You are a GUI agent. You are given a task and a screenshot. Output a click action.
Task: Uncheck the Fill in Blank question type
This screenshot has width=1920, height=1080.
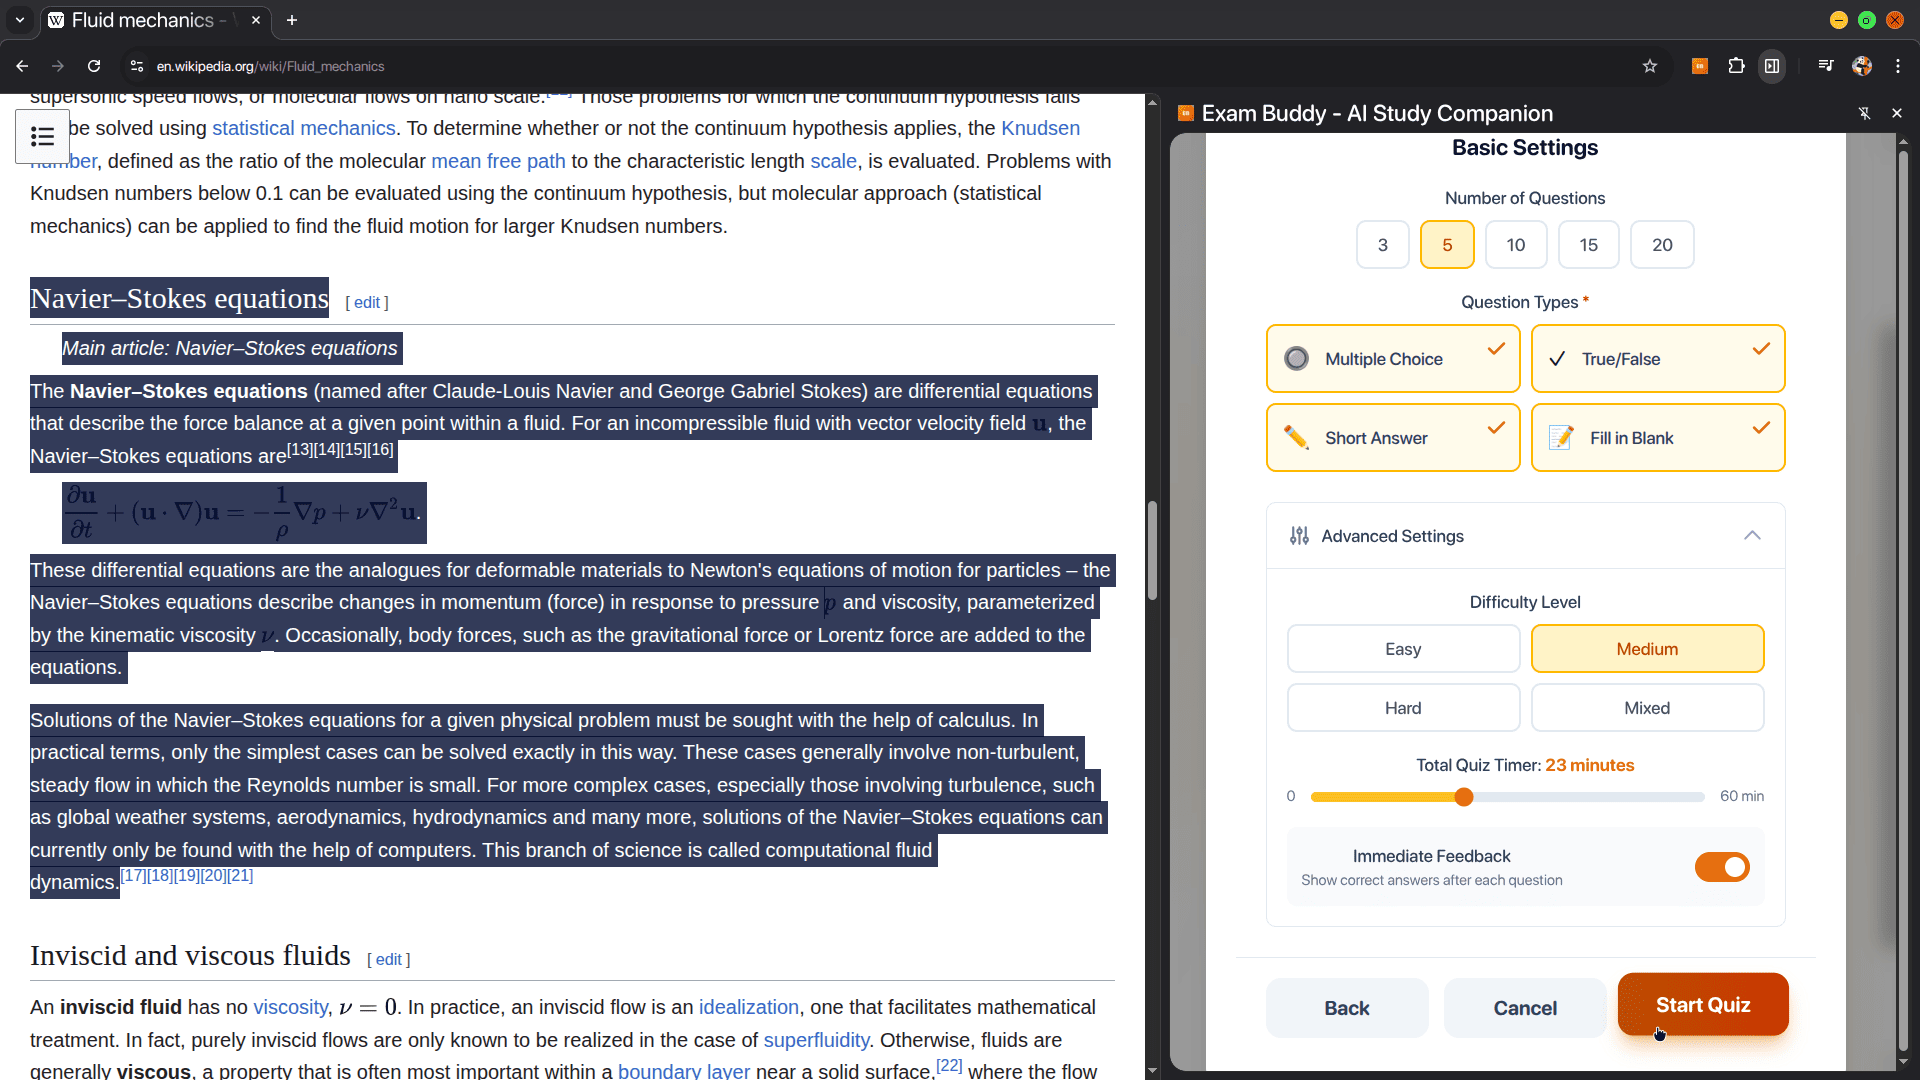[x=1657, y=438]
